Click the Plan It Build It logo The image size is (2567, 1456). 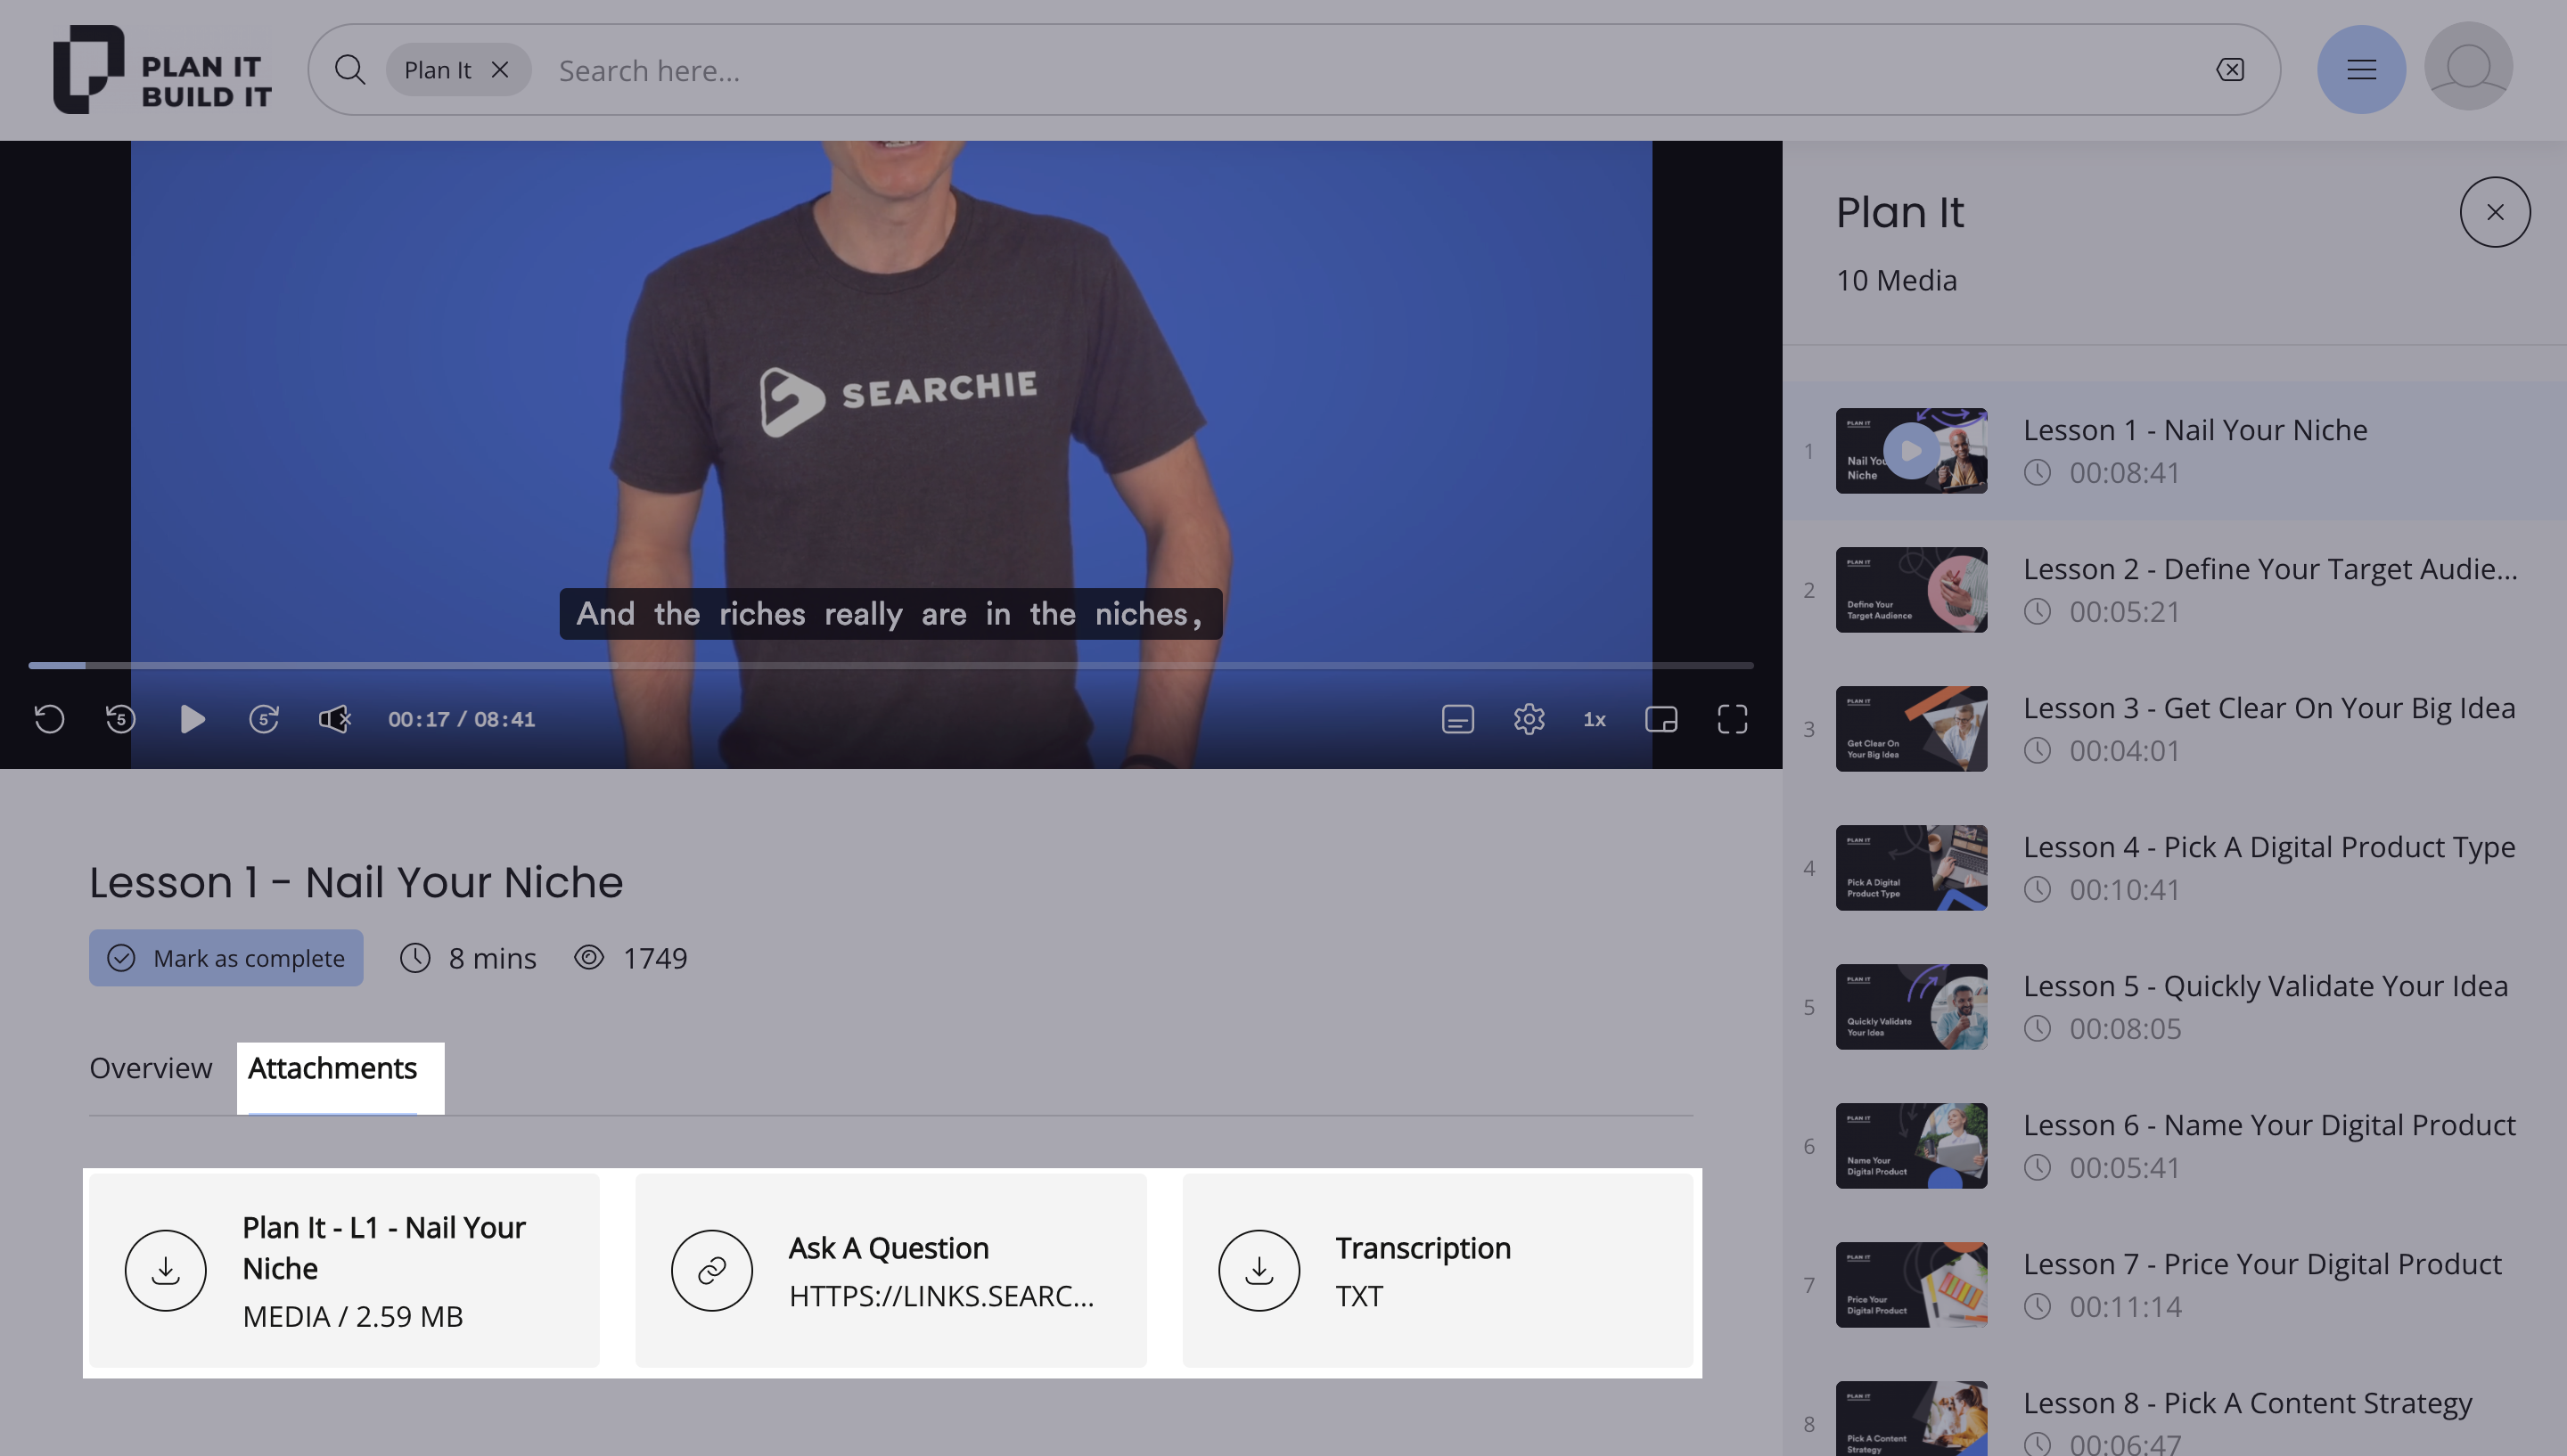coord(162,69)
